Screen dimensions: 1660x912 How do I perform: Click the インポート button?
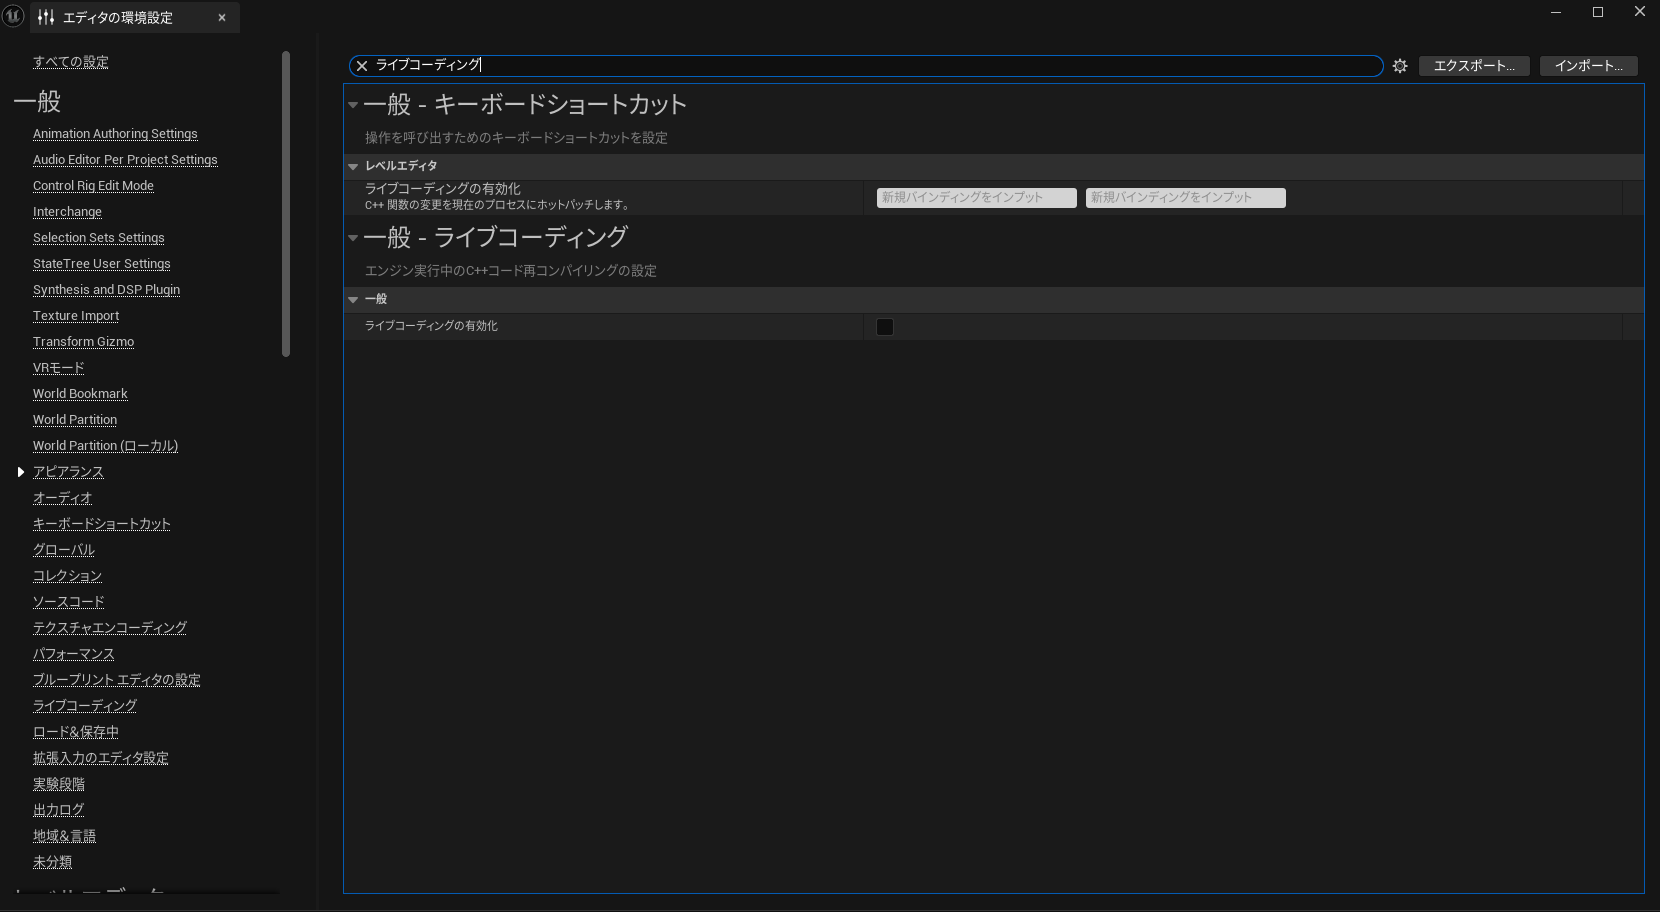(x=1588, y=65)
